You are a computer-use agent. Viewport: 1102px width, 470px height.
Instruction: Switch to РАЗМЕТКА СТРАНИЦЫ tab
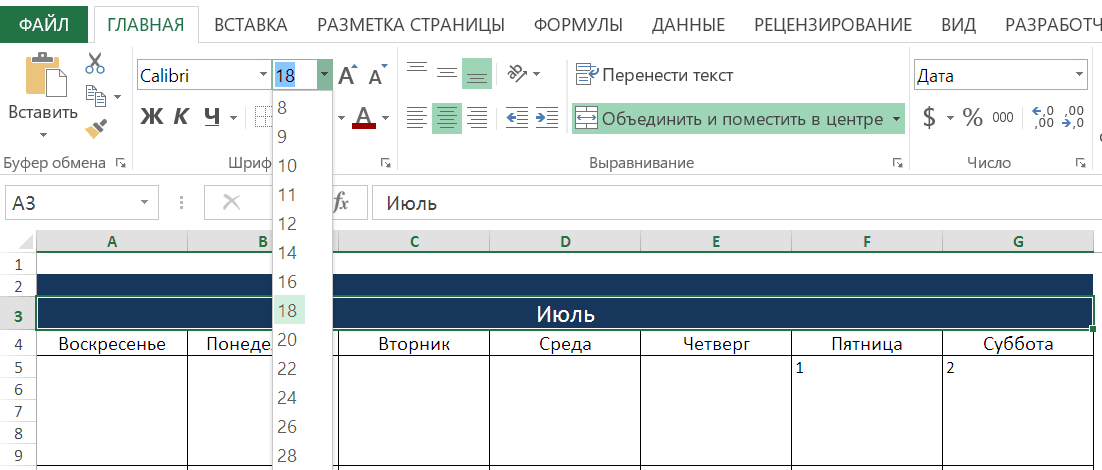coord(411,25)
